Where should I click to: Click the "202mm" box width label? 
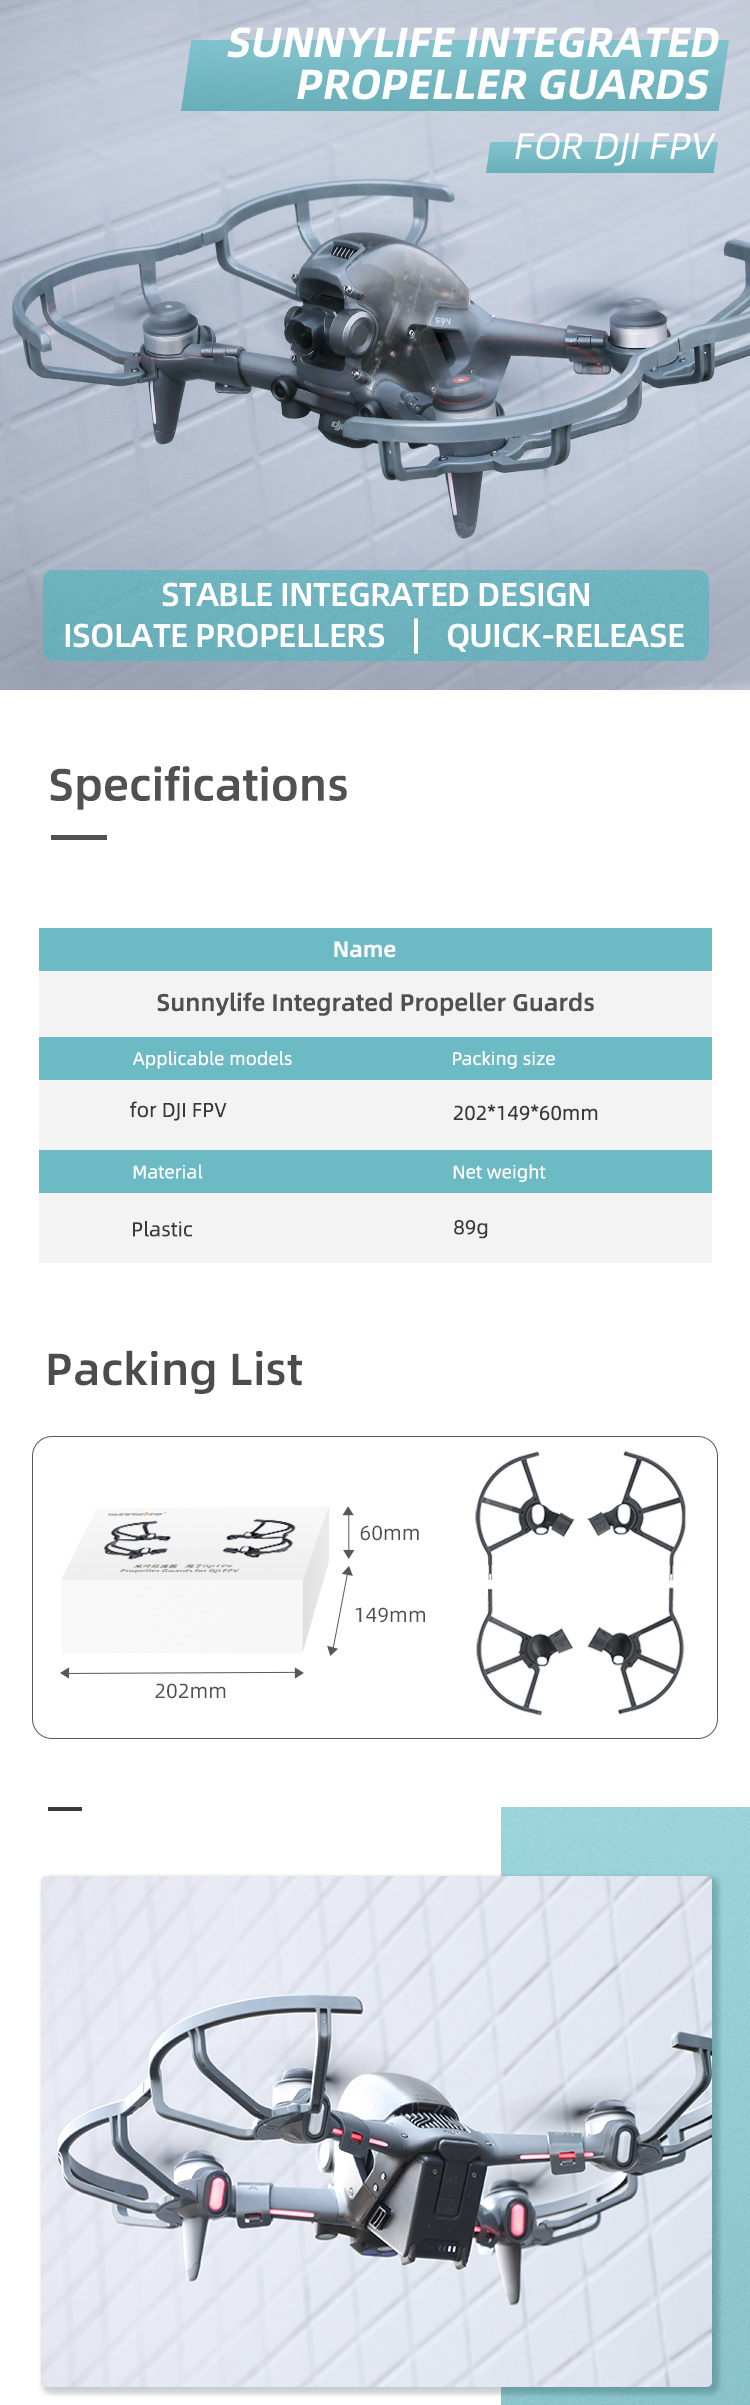coord(190,1691)
